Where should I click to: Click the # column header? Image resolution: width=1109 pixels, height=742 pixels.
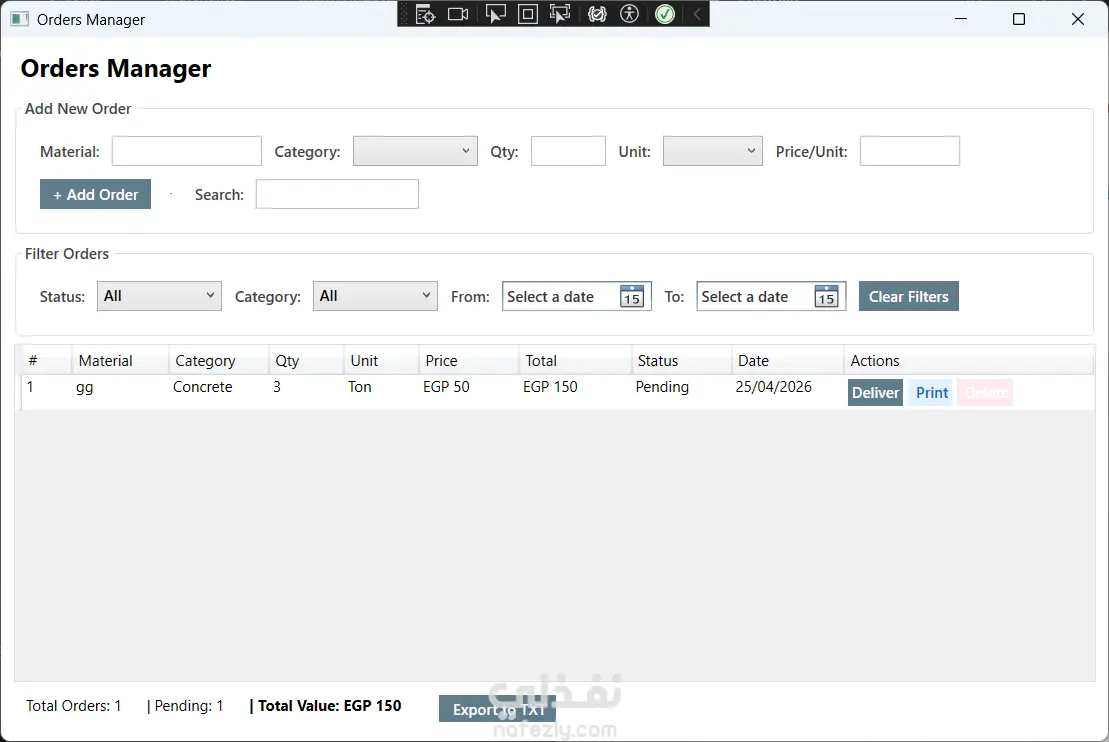(x=47, y=360)
